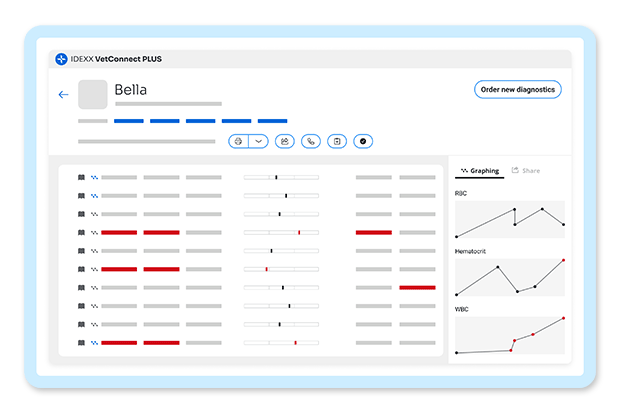The width and height of the screenshot is (621, 414).
Task: Expand the print options chevron
Action: coord(259,141)
